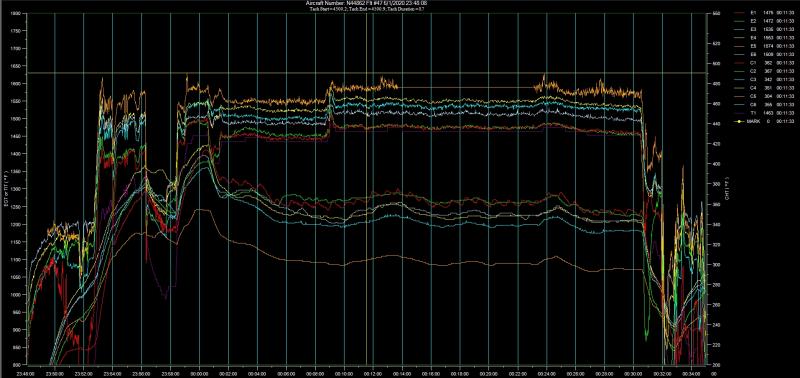Click the 800 value on left axis
Image resolution: width=800 pixels, height=378 pixels.
tap(16, 365)
